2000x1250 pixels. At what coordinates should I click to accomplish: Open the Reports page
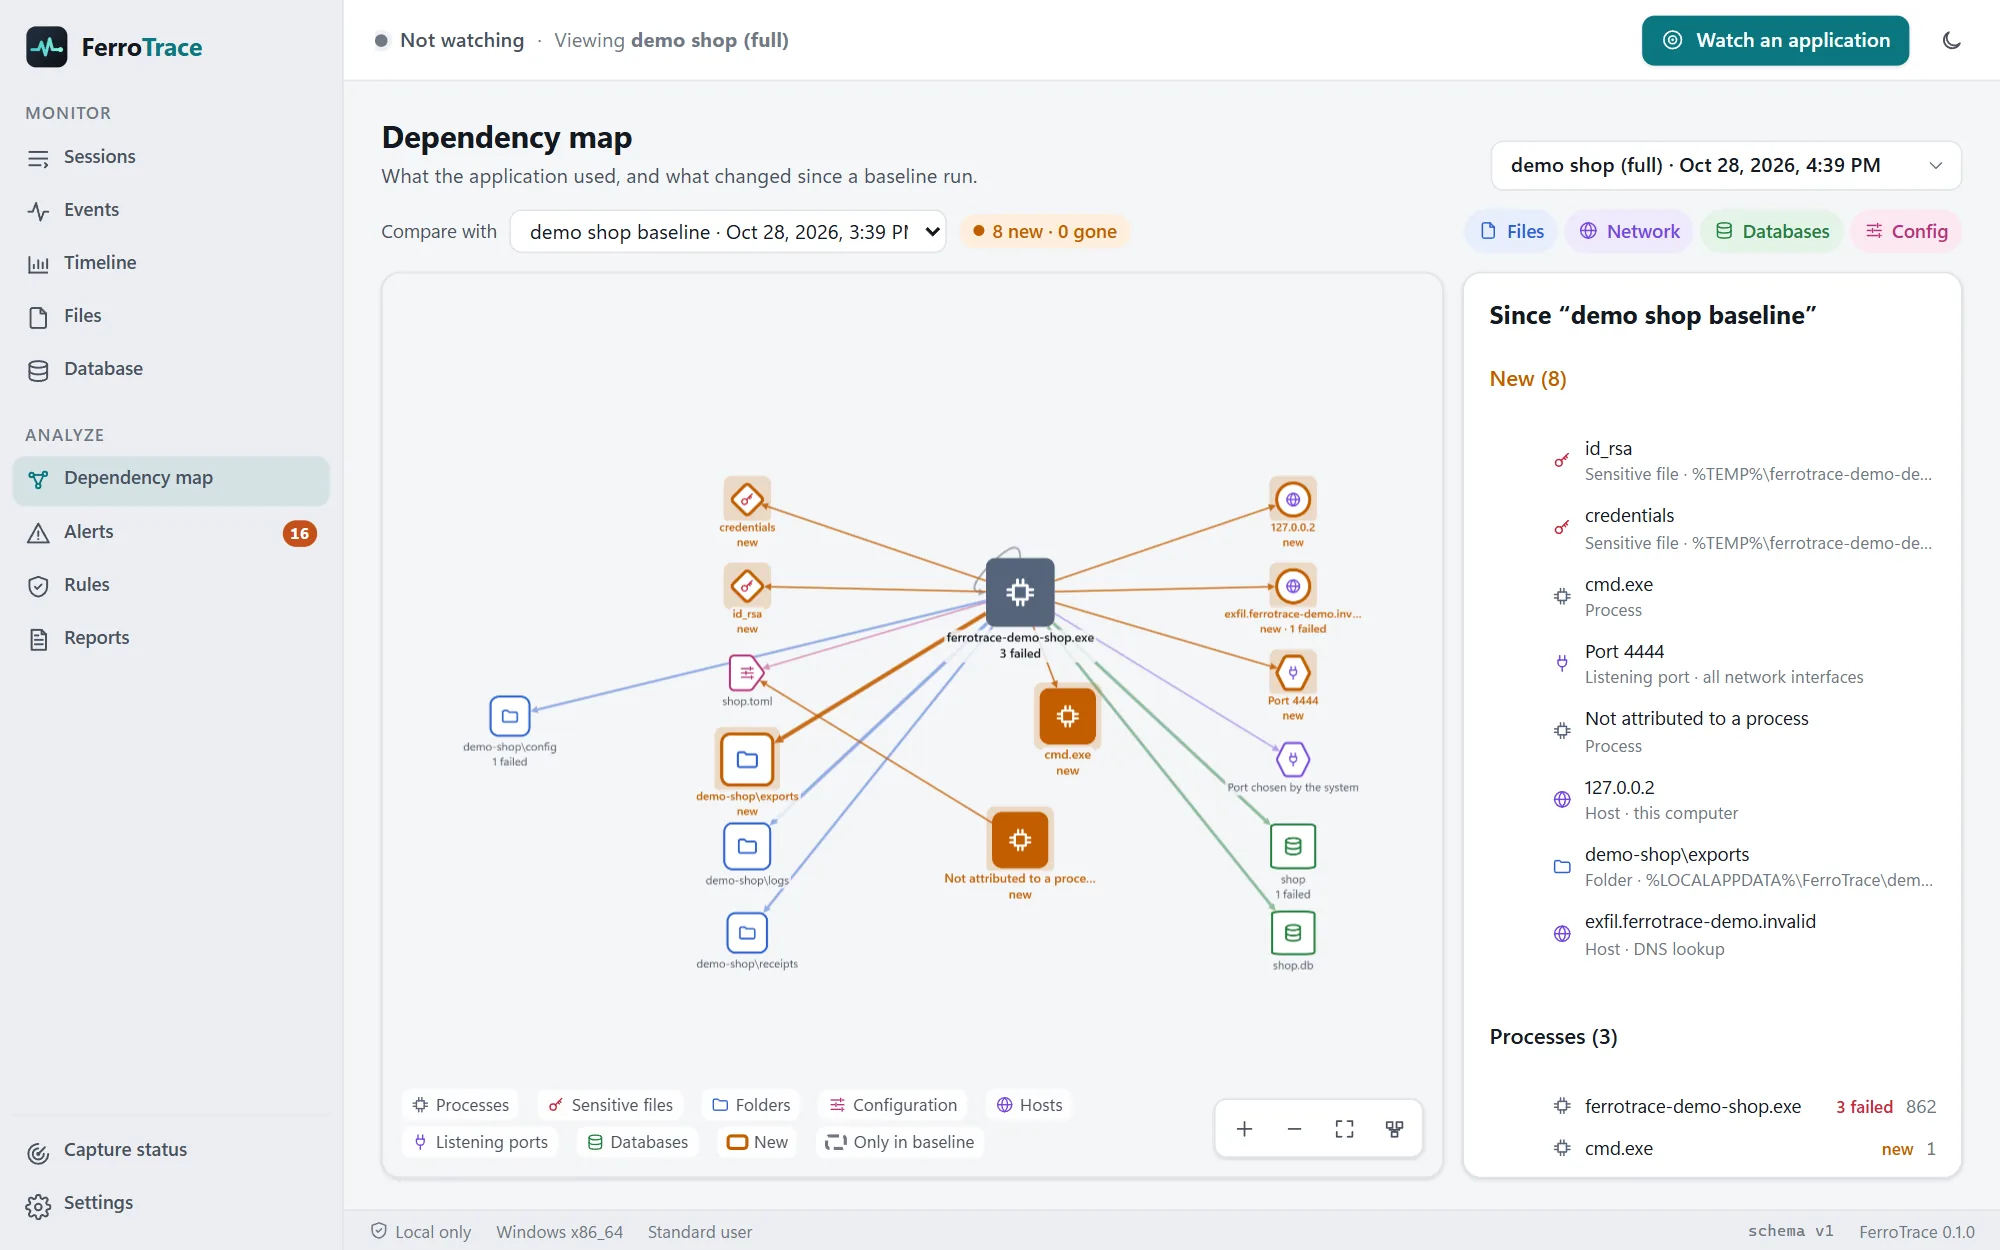tap(171, 638)
